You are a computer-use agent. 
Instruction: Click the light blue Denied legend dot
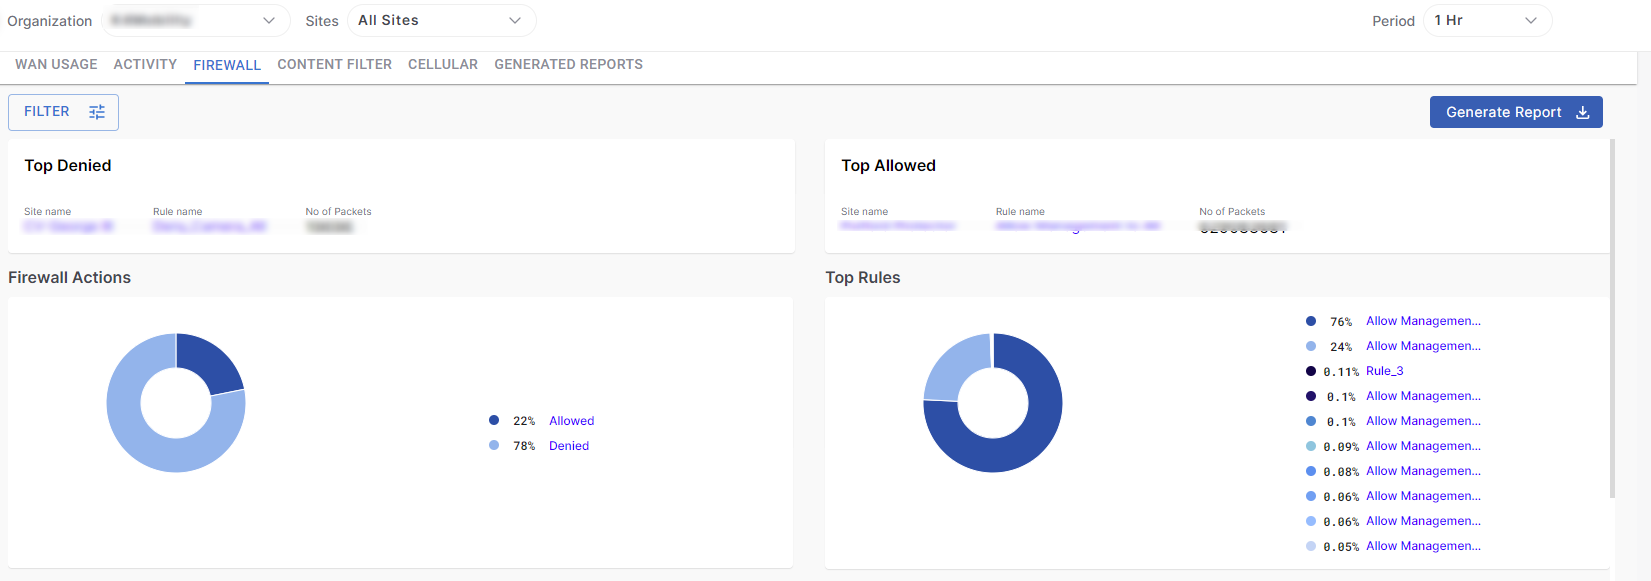pos(494,445)
